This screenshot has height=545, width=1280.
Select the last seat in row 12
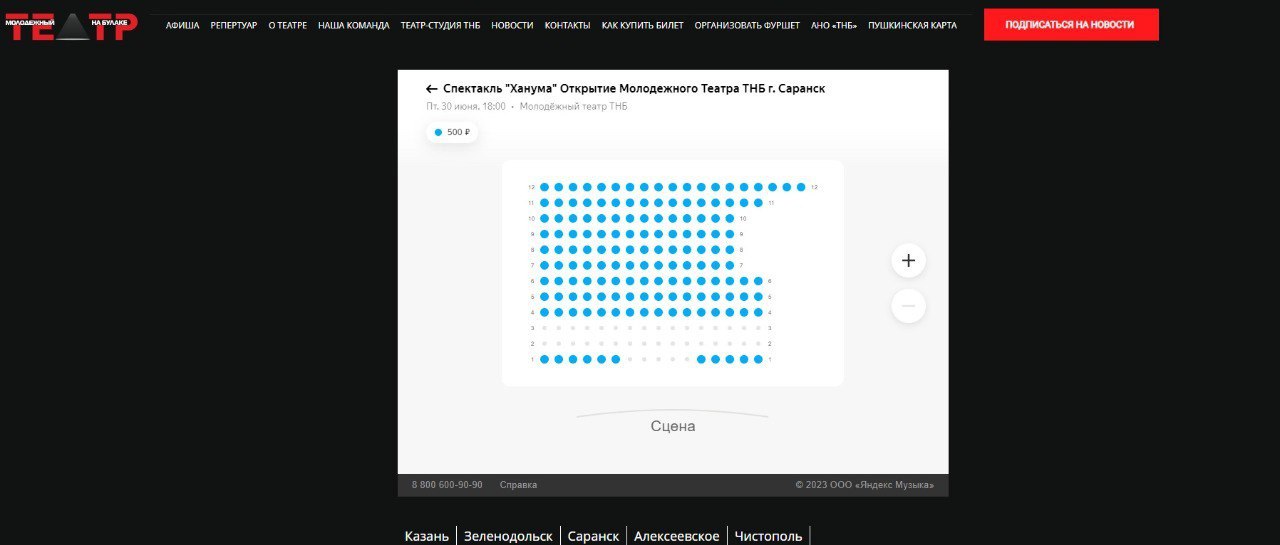pyautogui.click(x=801, y=187)
